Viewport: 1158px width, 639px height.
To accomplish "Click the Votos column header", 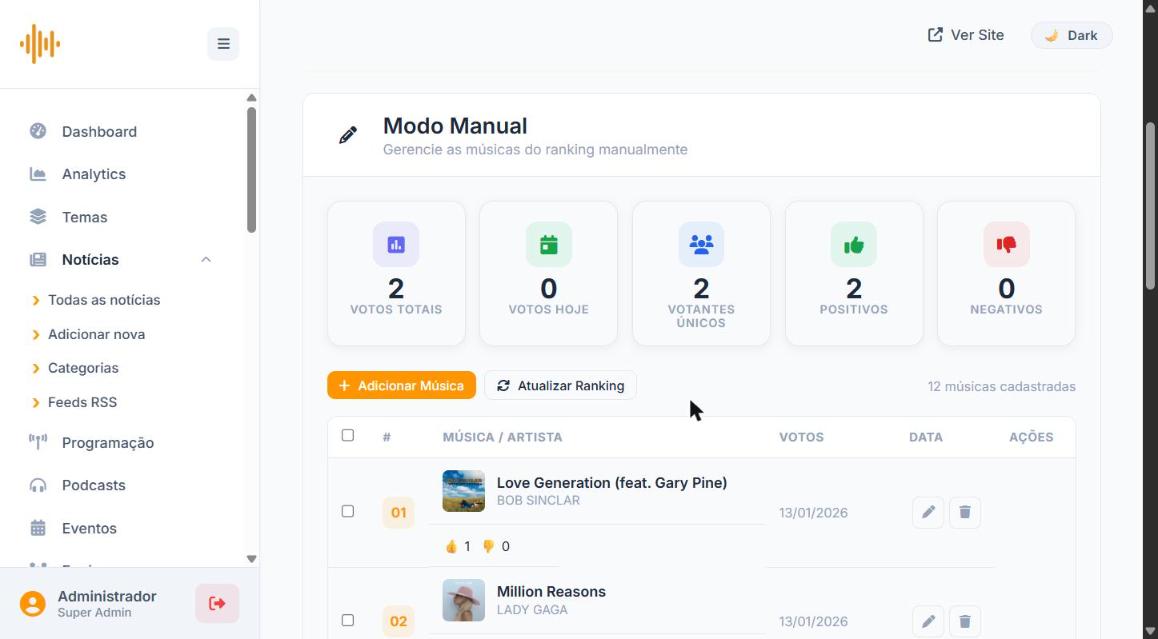I will [x=801, y=437].
